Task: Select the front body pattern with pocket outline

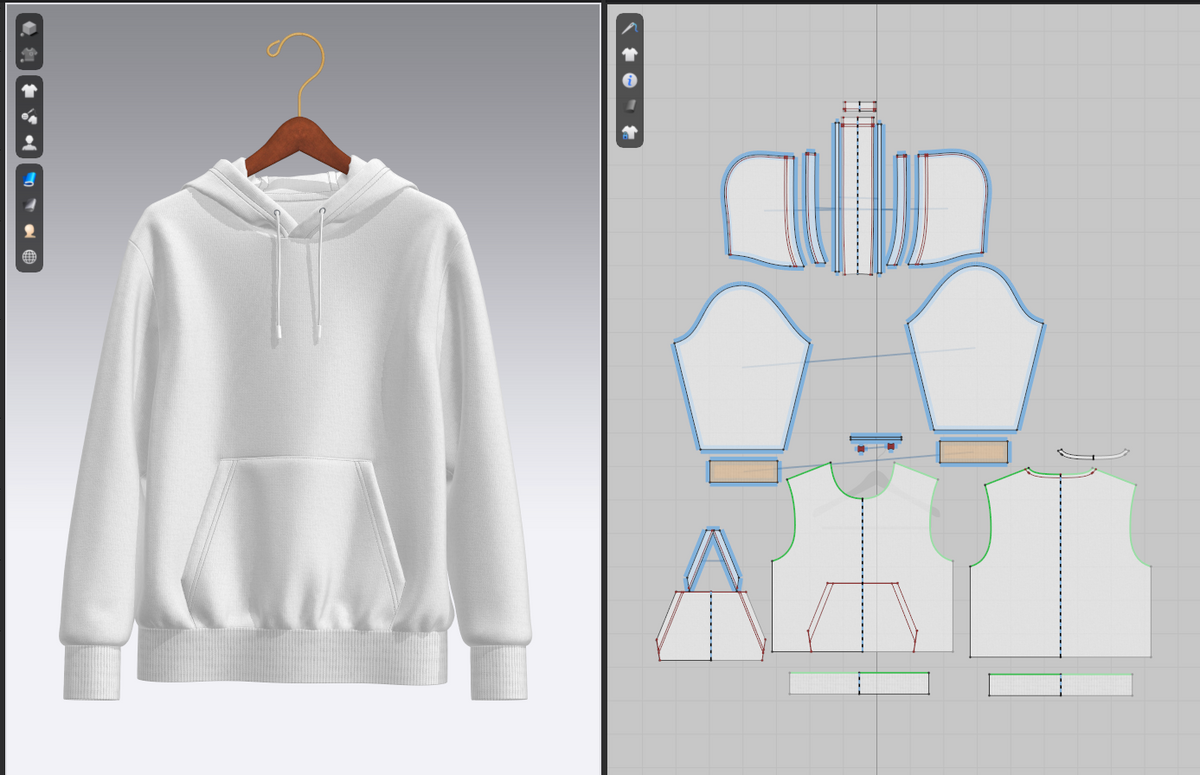Action: [862, 560]
